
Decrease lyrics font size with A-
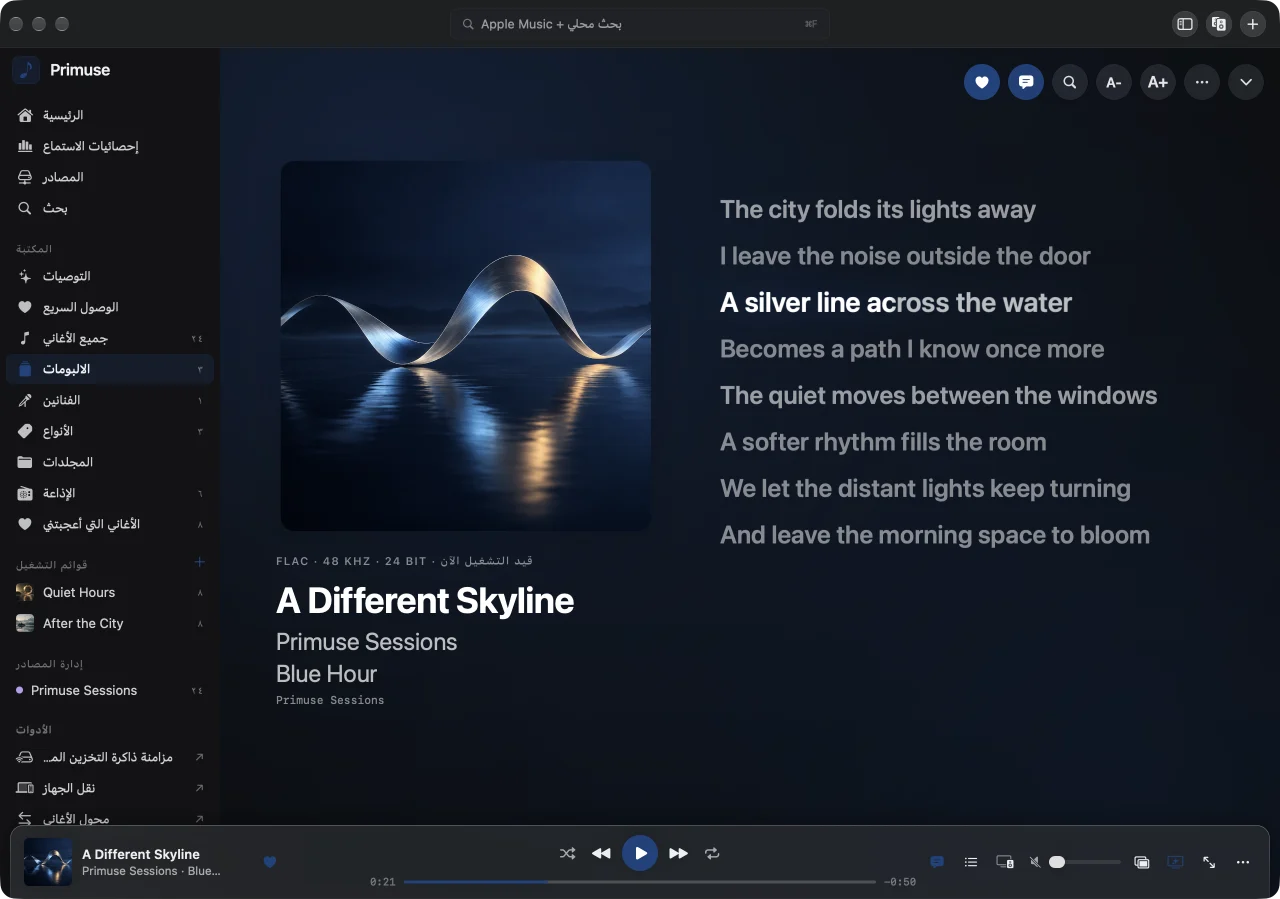[1114, 82]
